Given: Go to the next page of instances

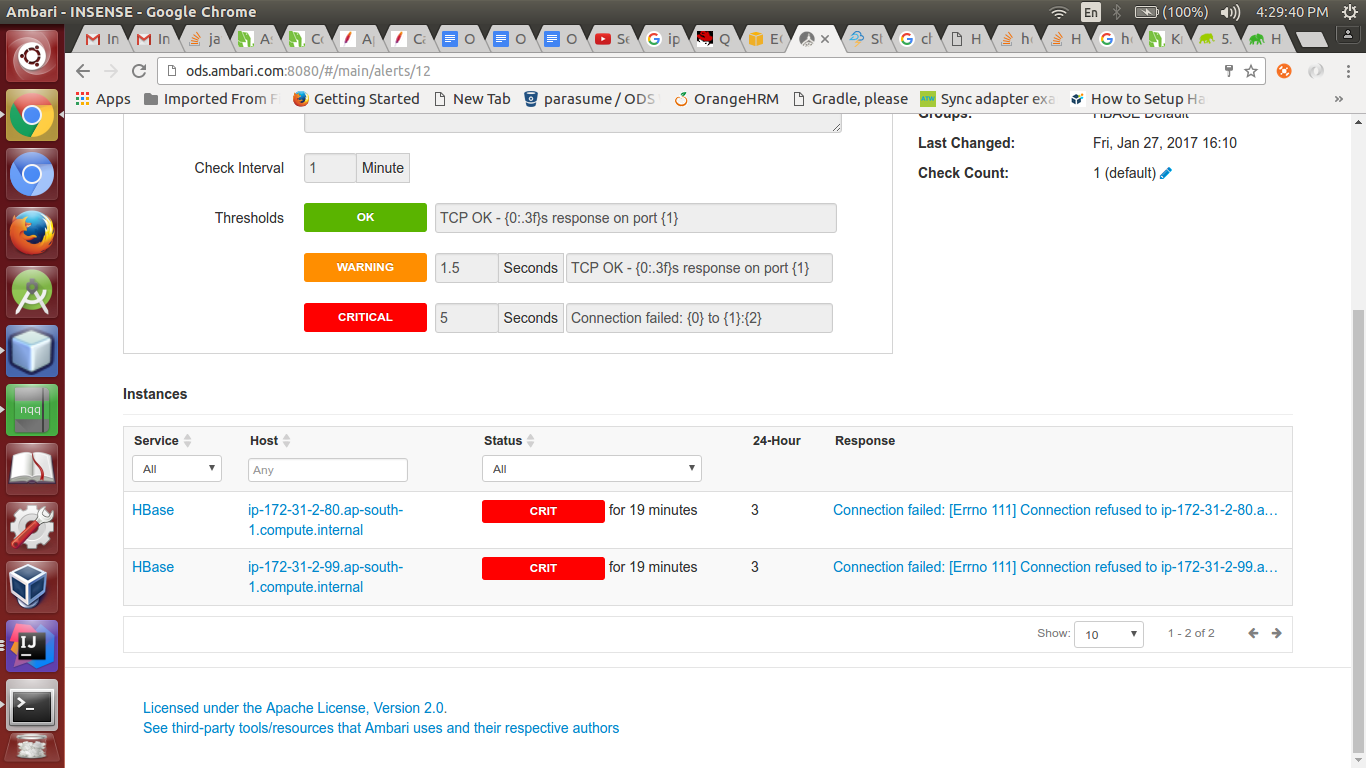Looking at the screenshot, I should click(x=1277, y=633).
